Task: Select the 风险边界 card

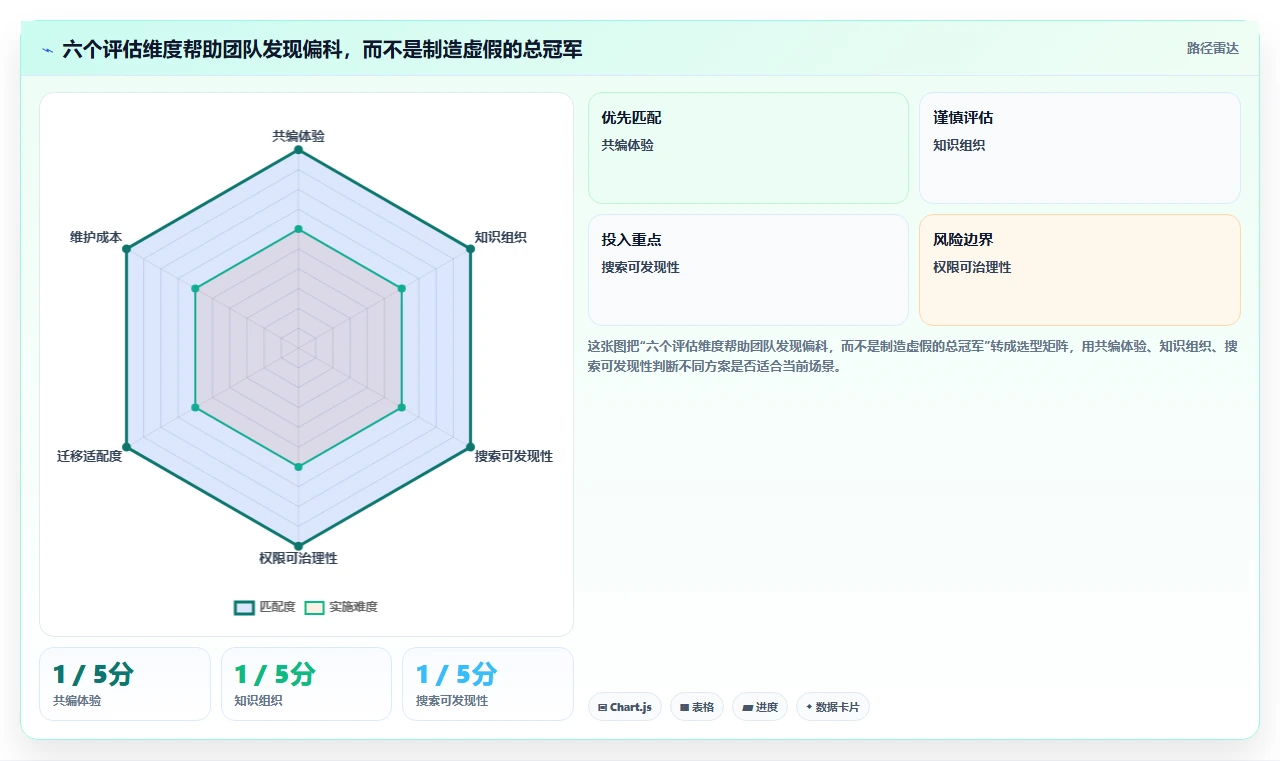Action: pyautogui.click(x=1080, y=270)
